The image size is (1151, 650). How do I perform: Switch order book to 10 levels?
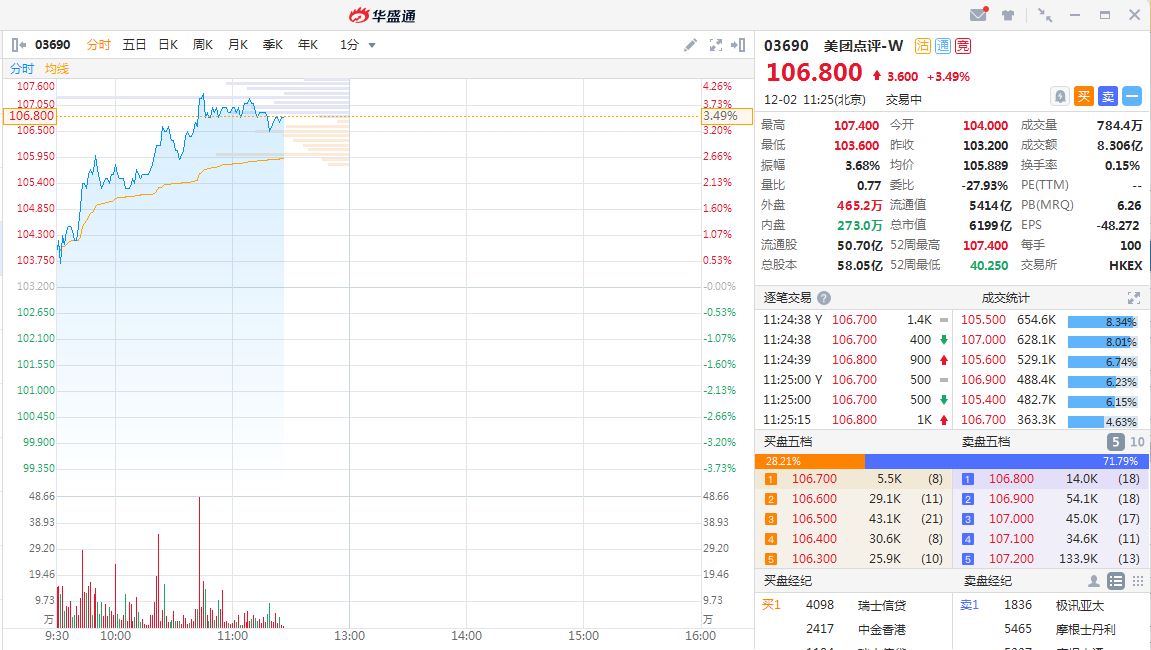coord(1137,442)
